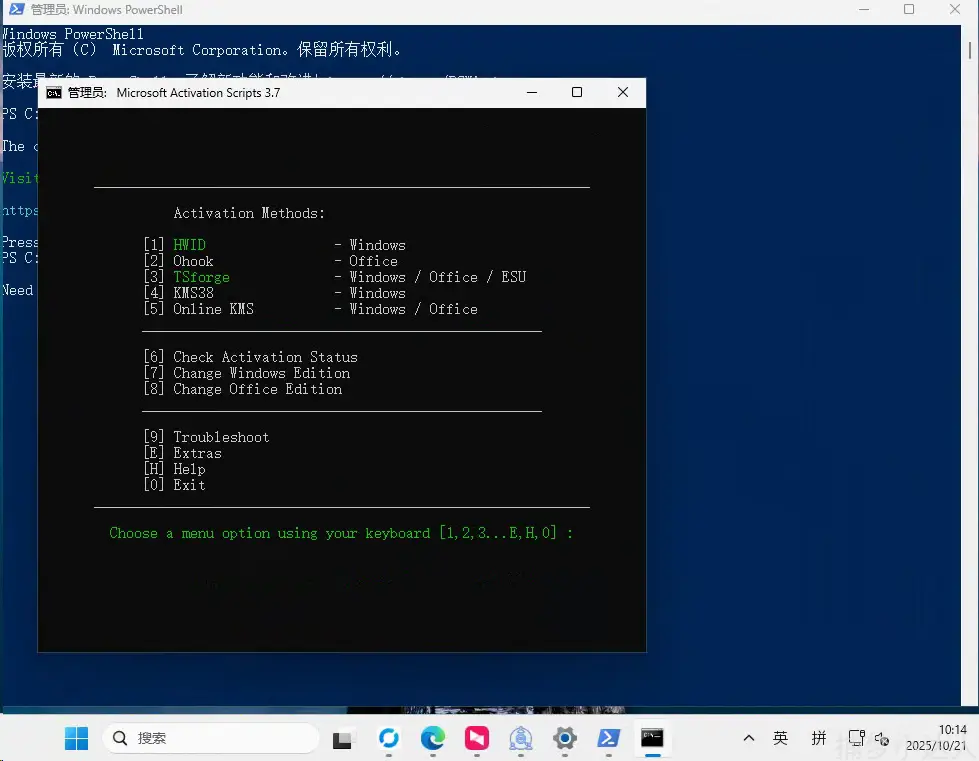The image size is (979, 761).
Task: Click the network icon in the system tray
Action: tap(855, 739)
